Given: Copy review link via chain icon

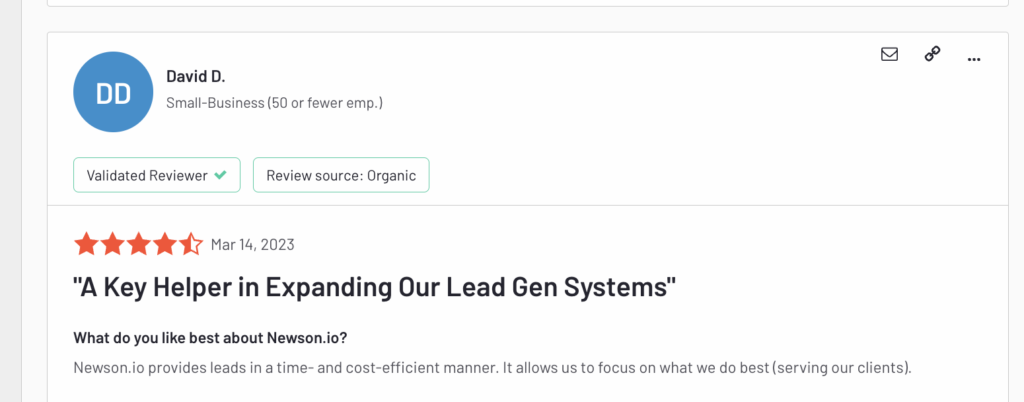Looking at the screenshot, I should click(932, 55).
